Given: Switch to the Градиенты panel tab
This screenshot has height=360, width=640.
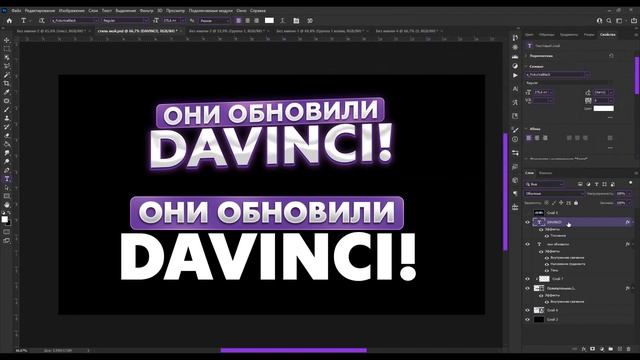Looking at the screenshot, I should [x=569, y=35].
